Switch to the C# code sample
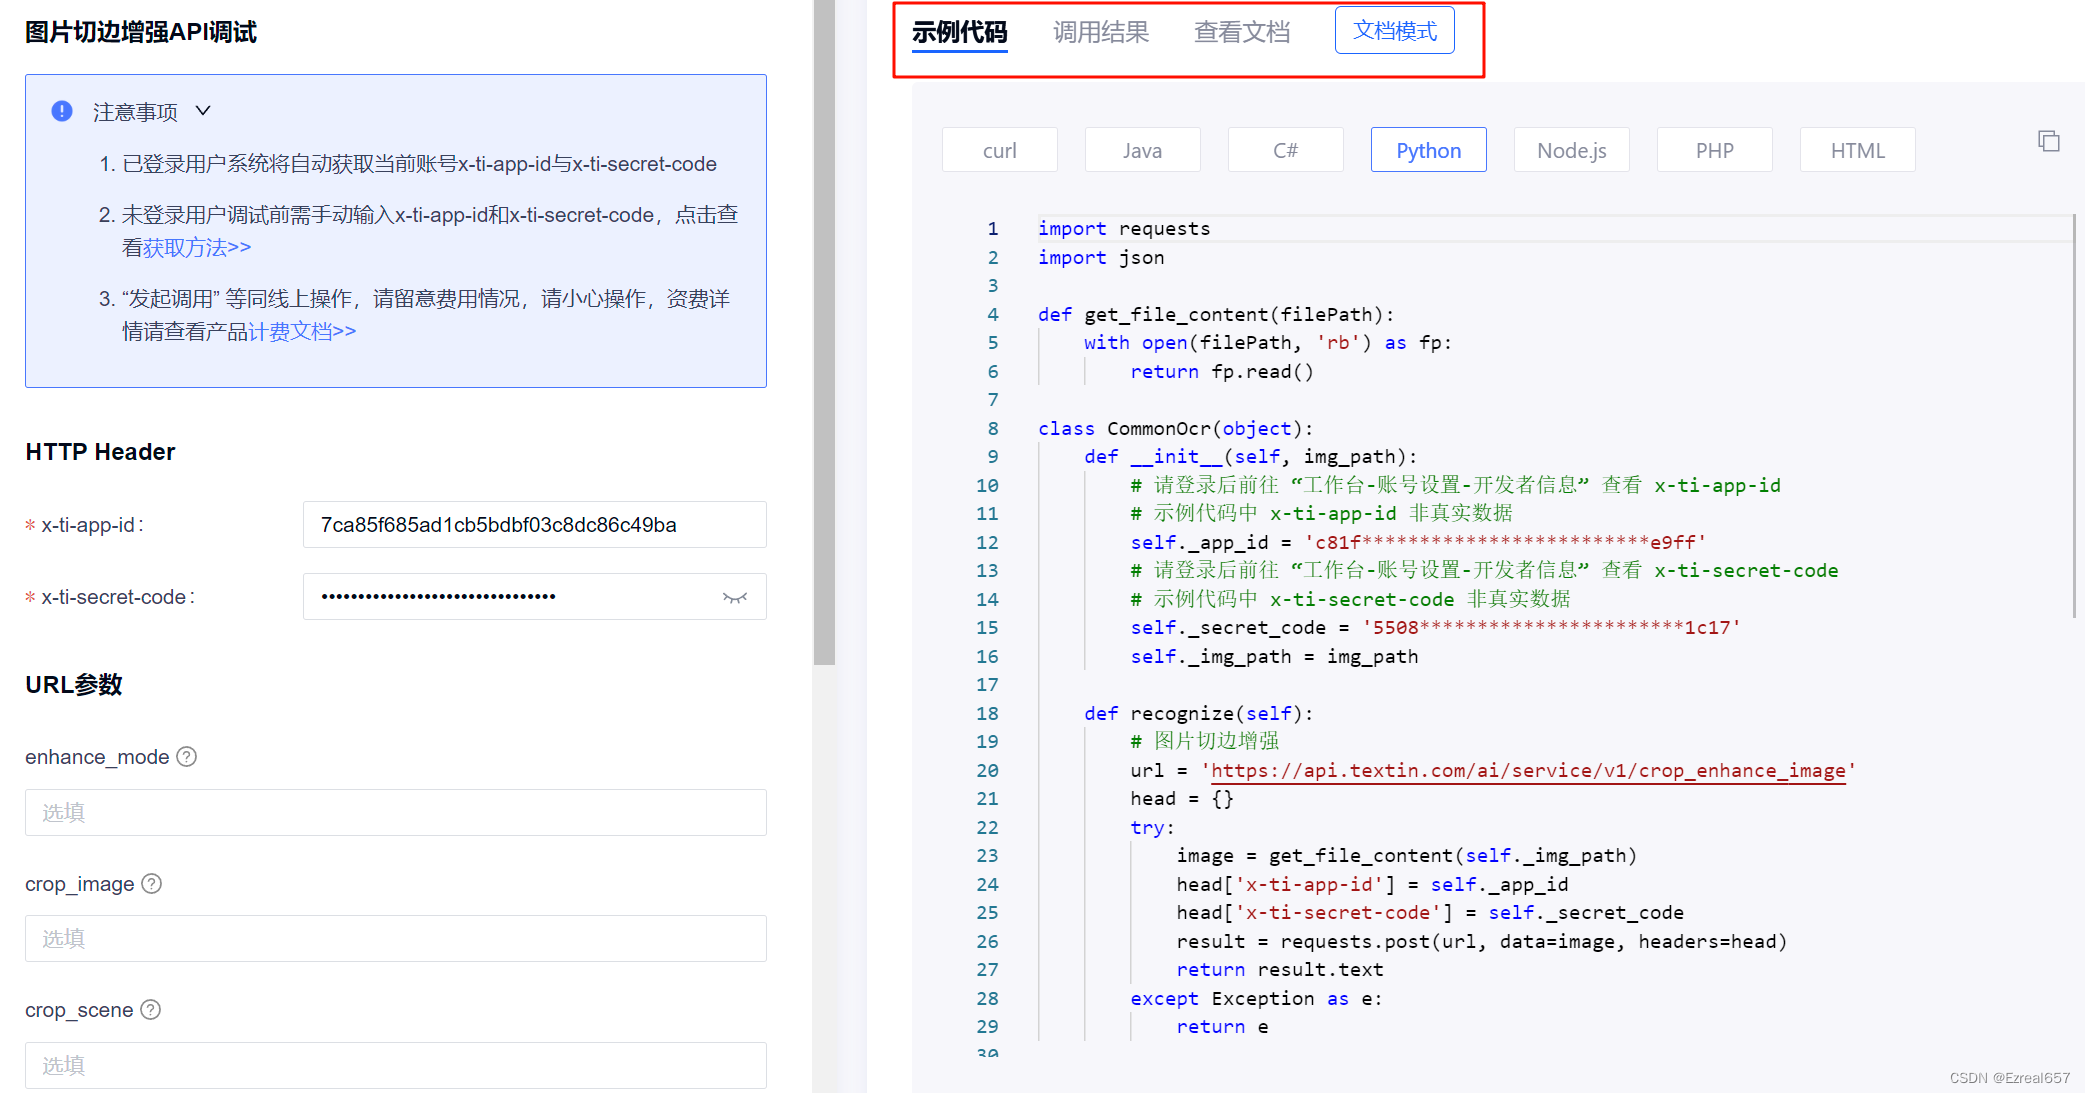This screenshot has height=1093, width=2085. tap(1285, 149)
